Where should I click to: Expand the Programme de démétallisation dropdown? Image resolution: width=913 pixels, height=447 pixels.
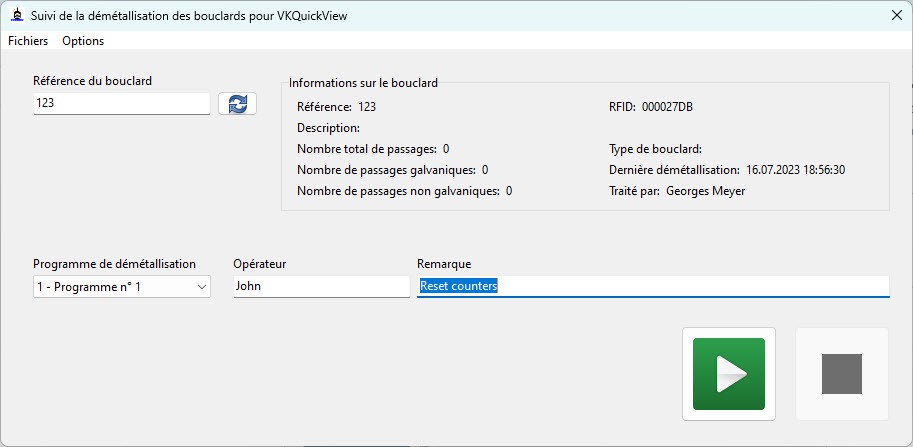point(121,287)
